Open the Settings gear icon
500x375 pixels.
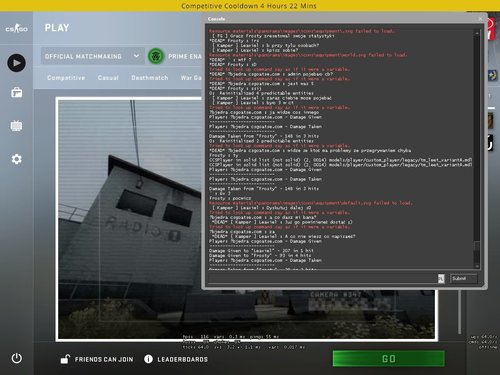tap(16, 159)
